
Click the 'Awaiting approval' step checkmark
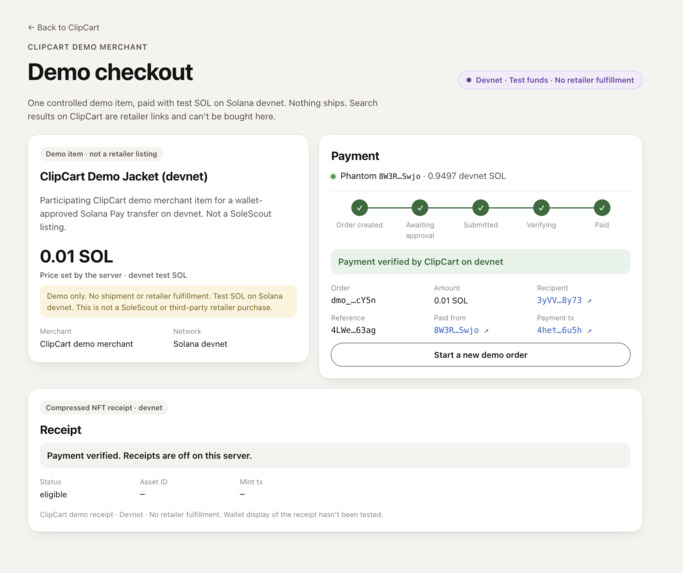click(x=420, y=208)
